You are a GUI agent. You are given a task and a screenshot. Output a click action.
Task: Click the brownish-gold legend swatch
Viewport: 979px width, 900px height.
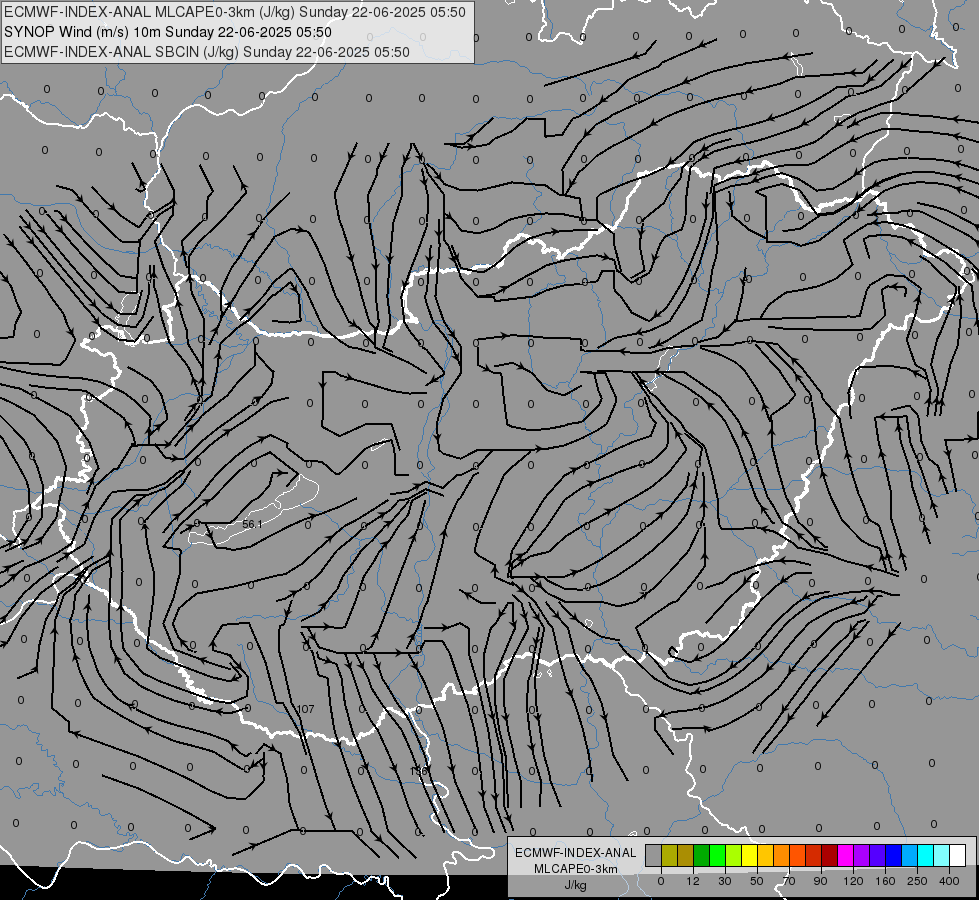686,855
